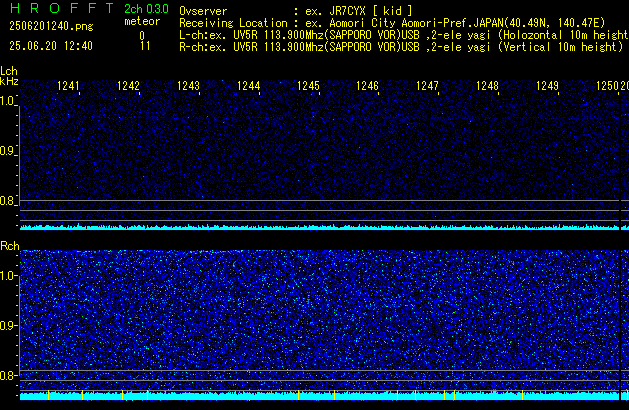Select the 1245 time tick label
Image resolution: width=629 pixels, height=410 pixels.
308,86
